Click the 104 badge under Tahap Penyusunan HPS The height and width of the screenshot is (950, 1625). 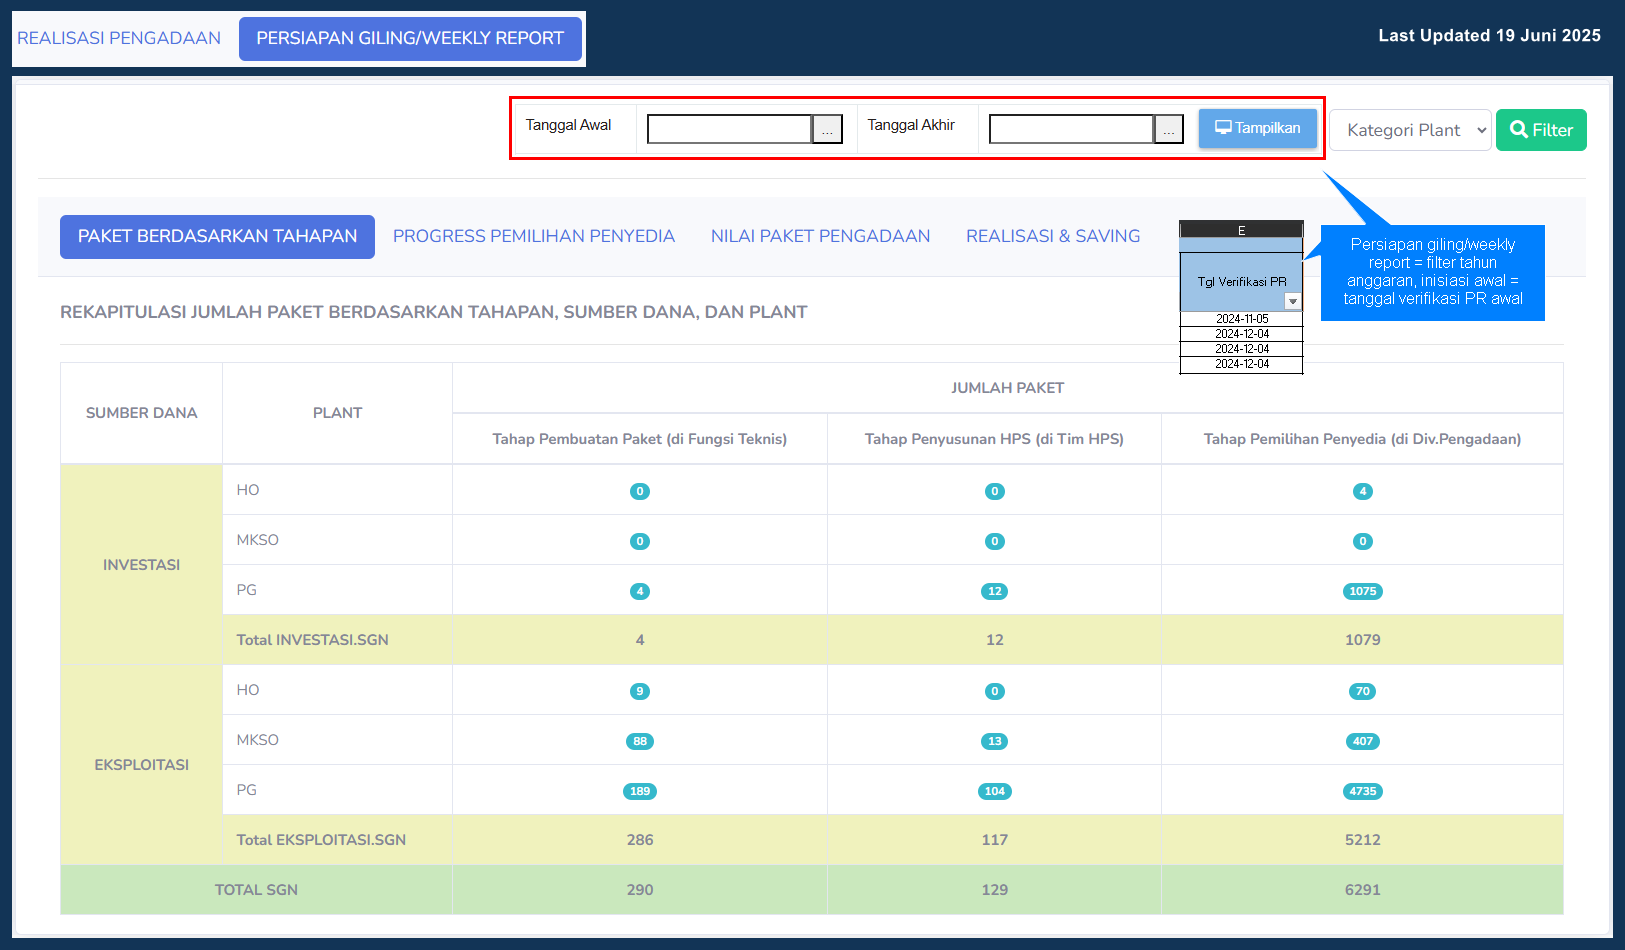(x=994, y=791)
